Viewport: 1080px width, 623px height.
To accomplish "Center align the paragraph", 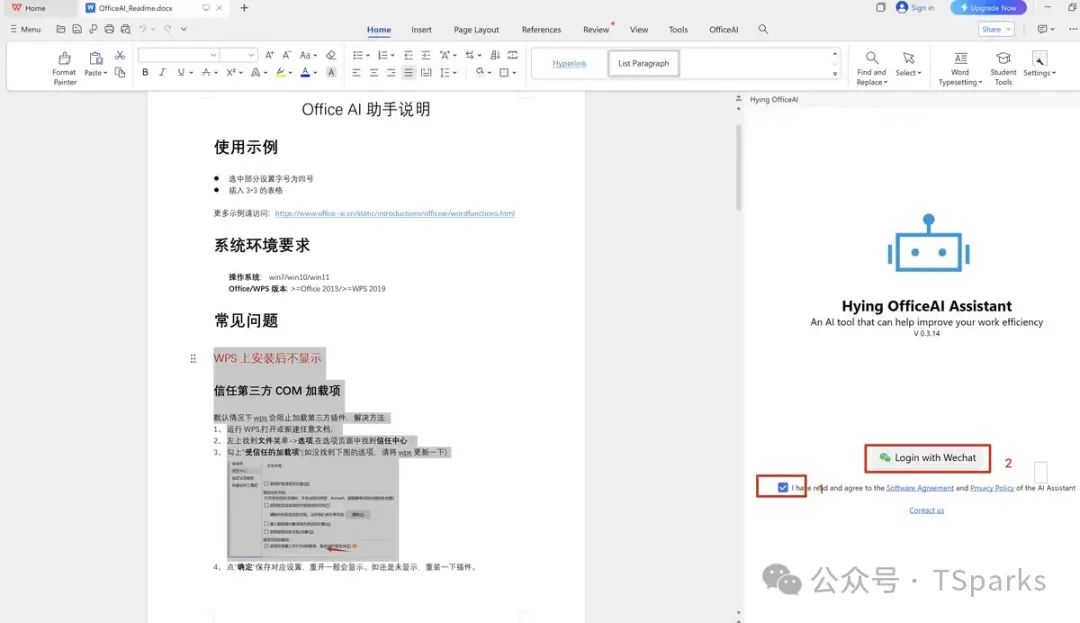I will 373,72.
